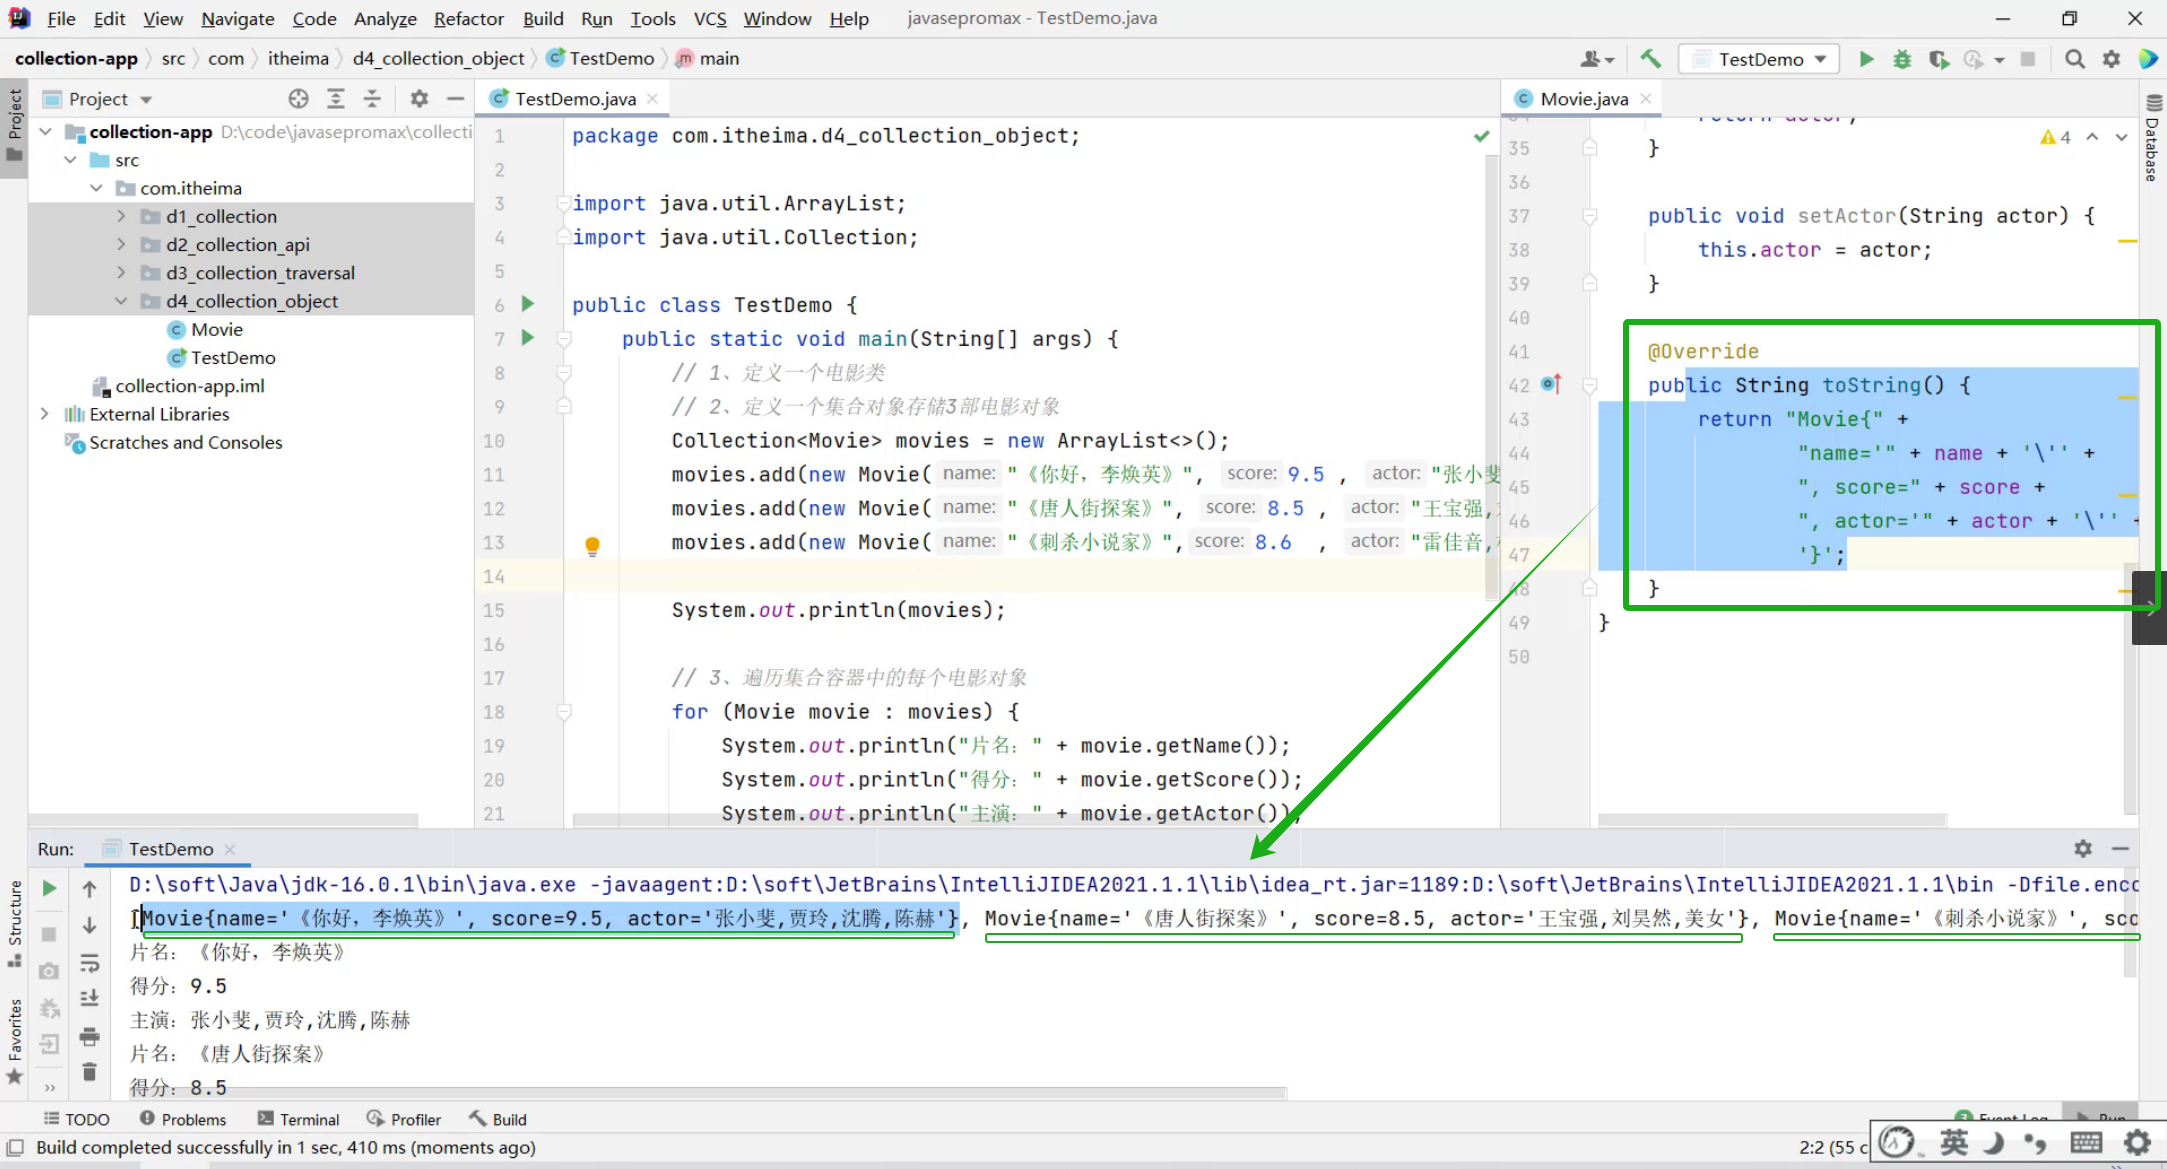This screenshot has height=1169, width=2167.
Task: Open the Terminal tool window button
Action: point(298,1119)
